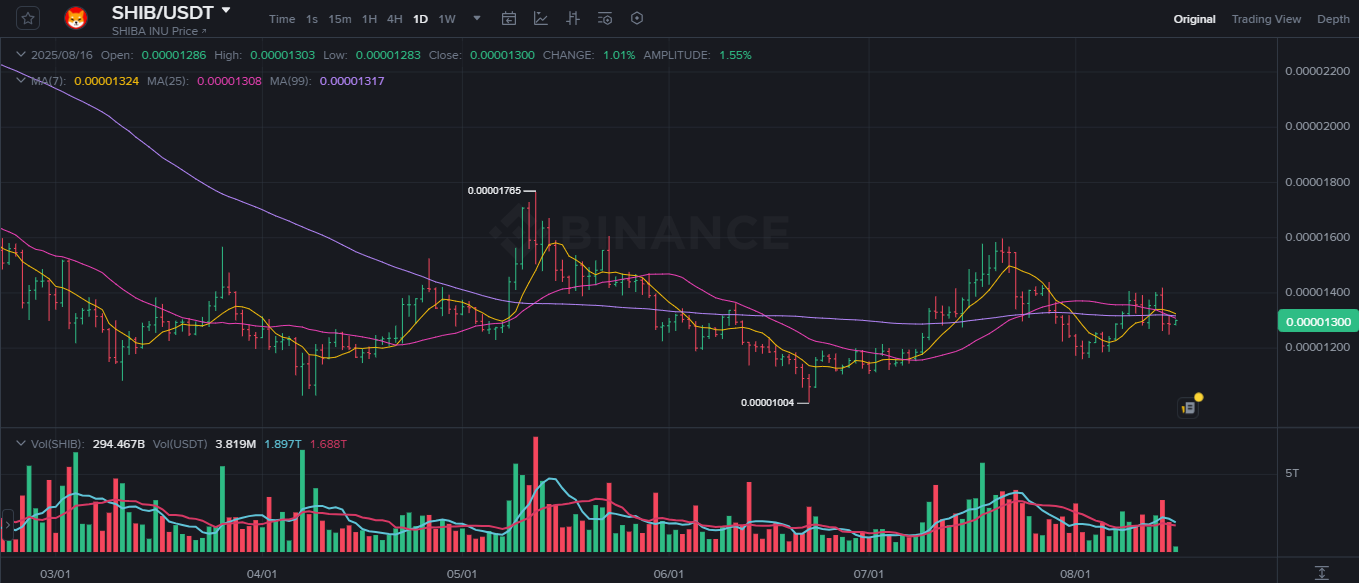Click the 0.00002000 price axis label
1359x583 pixels.
tap(1318, 126)
